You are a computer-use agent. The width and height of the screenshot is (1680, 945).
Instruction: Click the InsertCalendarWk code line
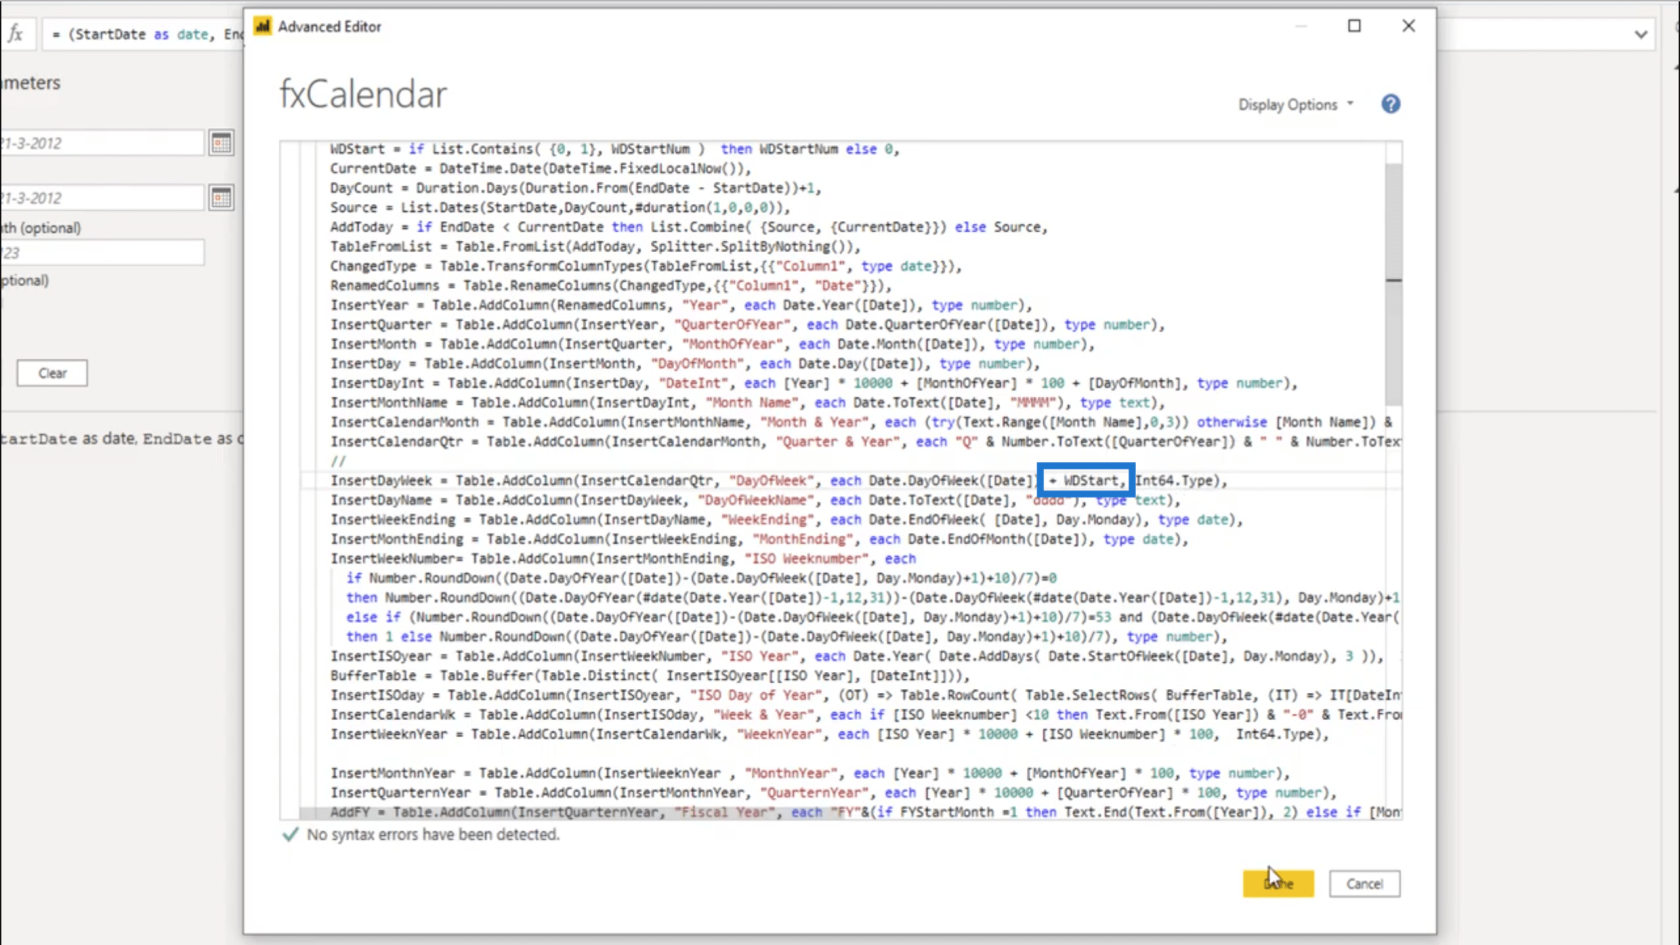click(x=865, y=715)
